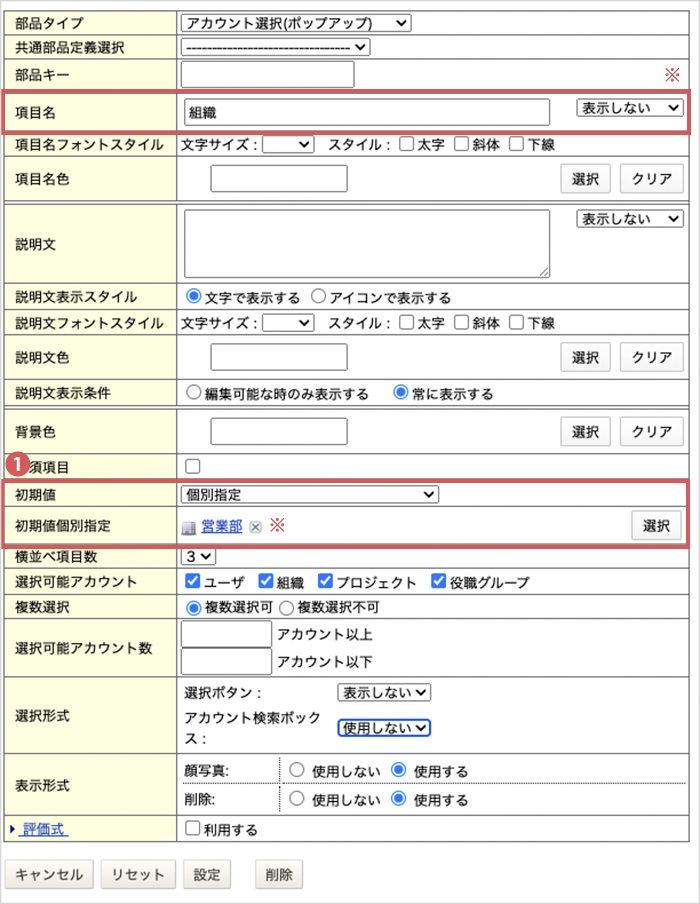Click クリア button for 背景色

tap(652, 432)
